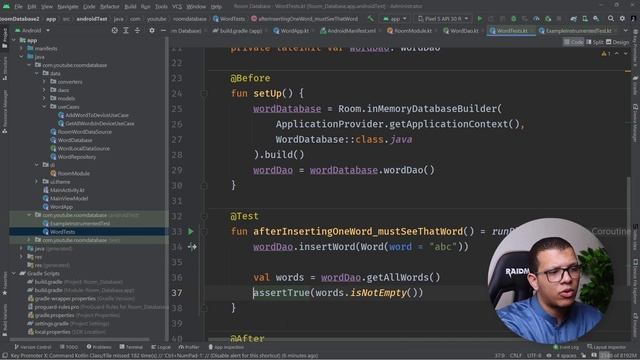Open Project panel options gear
640x360 pixels.
pos(152,31)
